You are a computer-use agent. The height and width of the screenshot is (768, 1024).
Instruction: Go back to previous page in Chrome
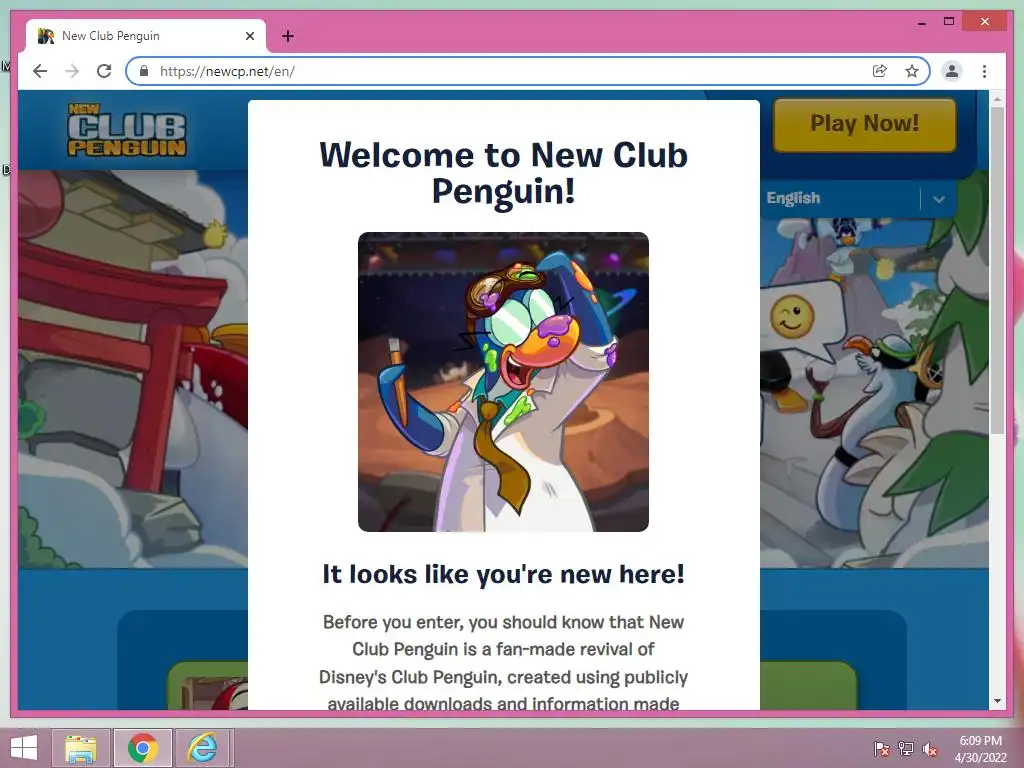coord(40,71)
